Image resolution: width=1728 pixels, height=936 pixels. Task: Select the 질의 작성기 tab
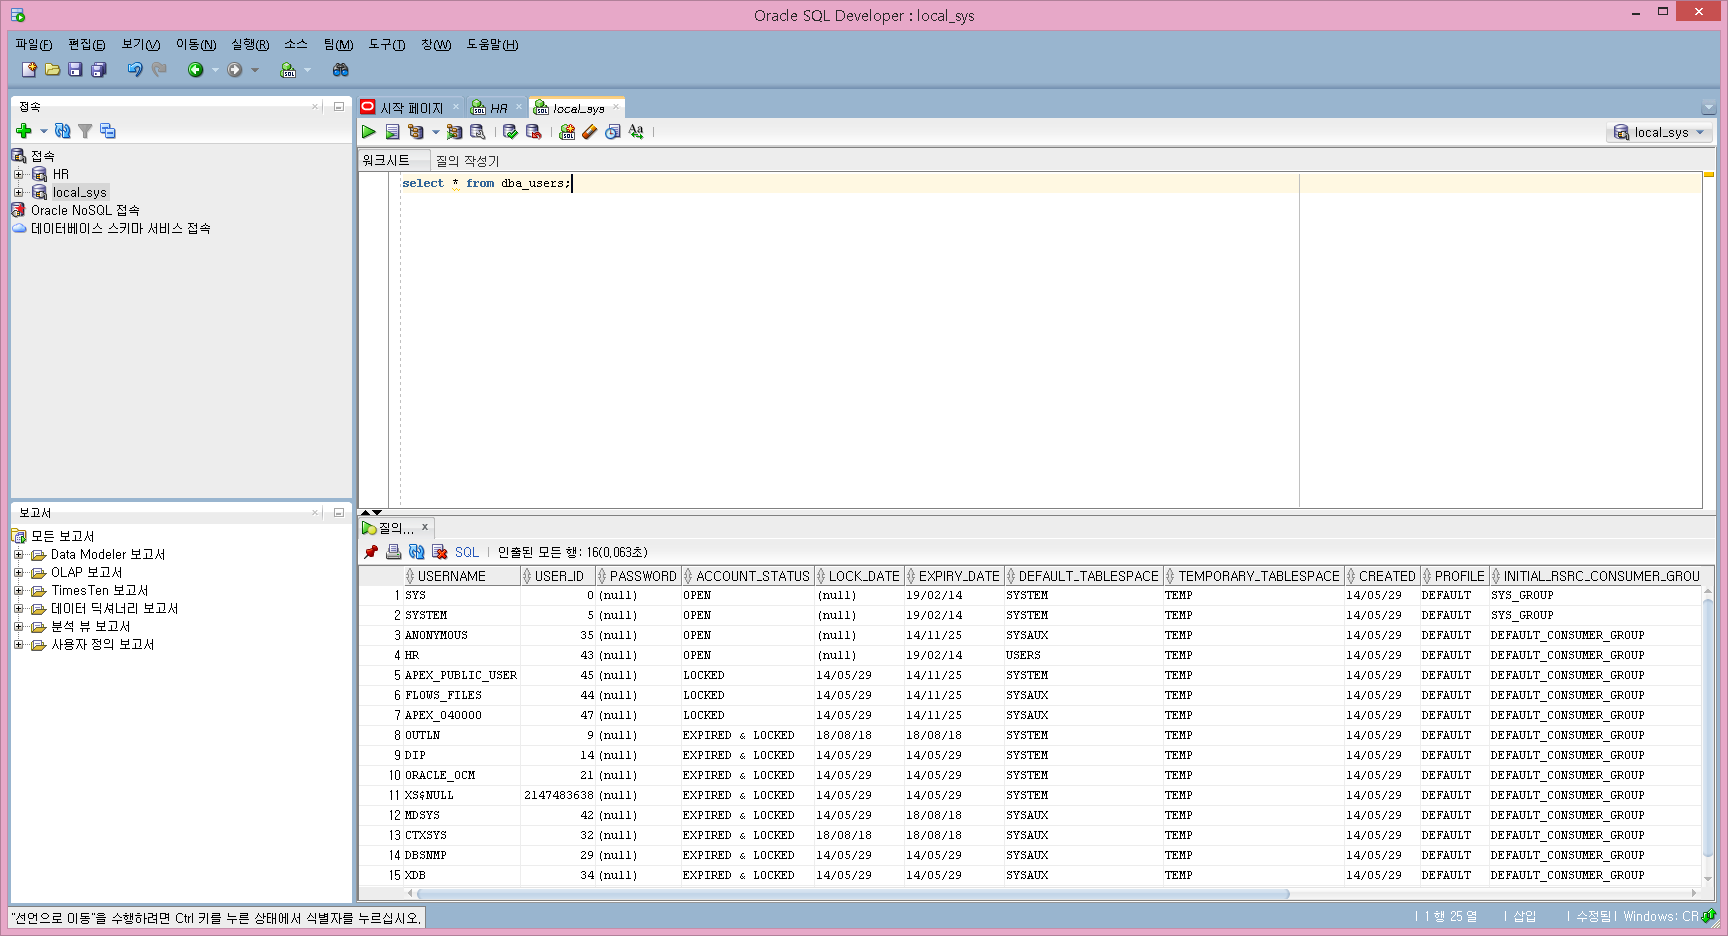pyautogui.click(x=467, y=161)
